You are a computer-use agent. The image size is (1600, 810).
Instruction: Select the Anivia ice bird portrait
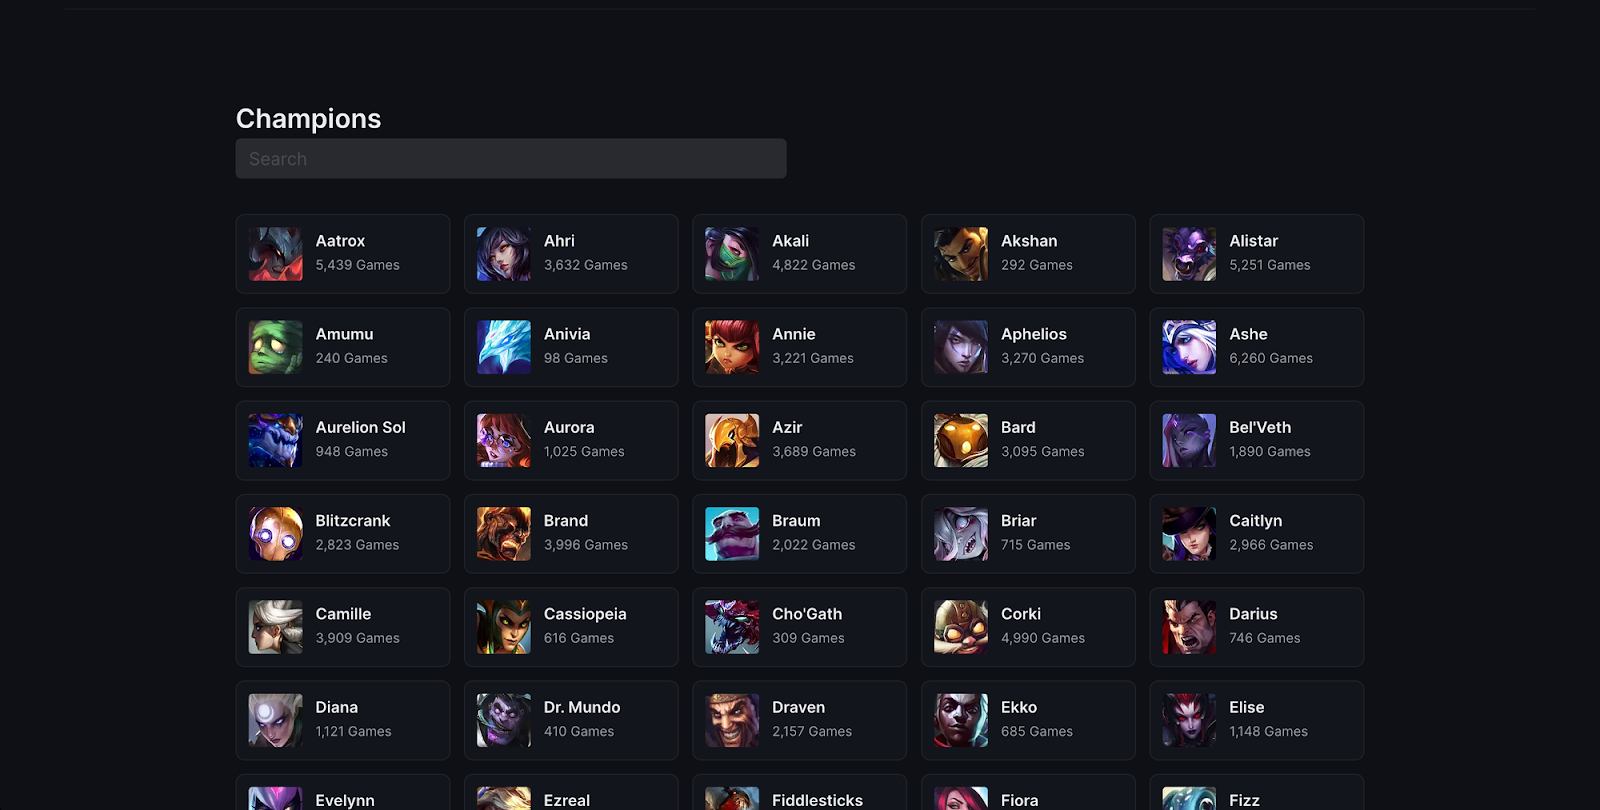click(x=504, y=347)
